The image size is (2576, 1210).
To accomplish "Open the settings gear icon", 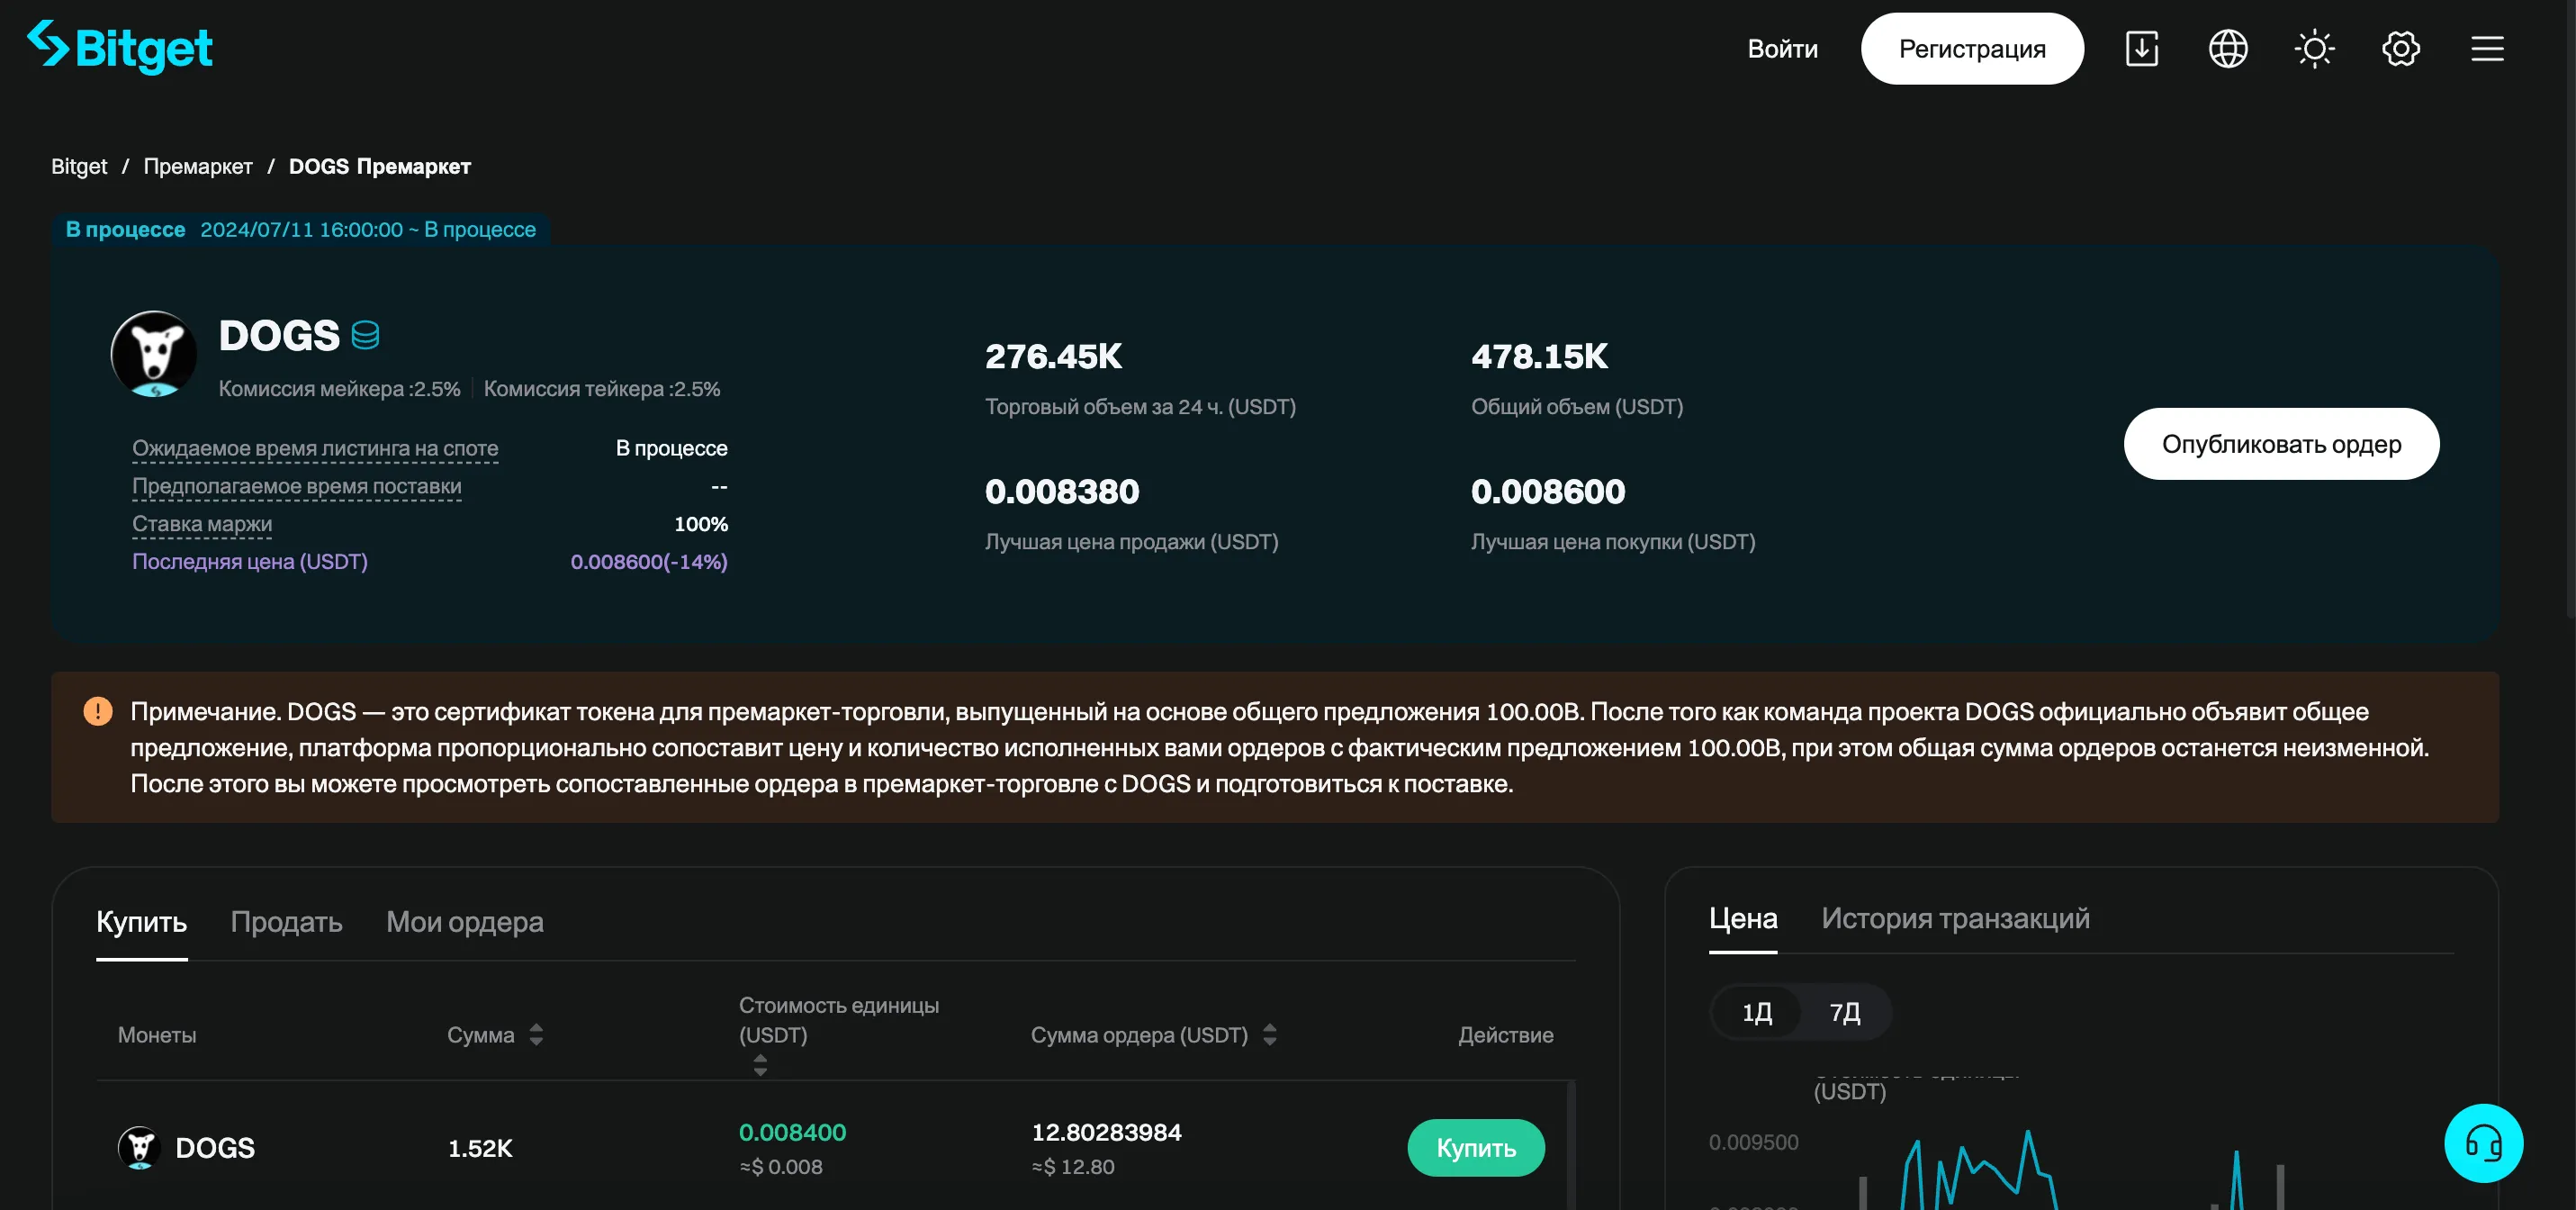I will [2400, 48].
